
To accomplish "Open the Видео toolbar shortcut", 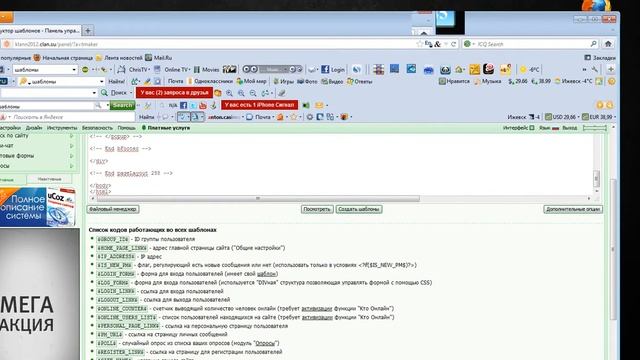I will [x=332, y=81].
